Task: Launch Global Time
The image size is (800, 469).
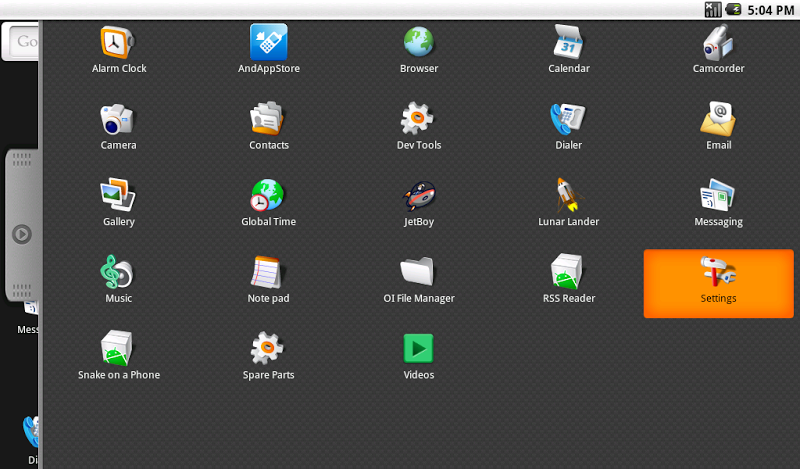Action: point(268,203)
